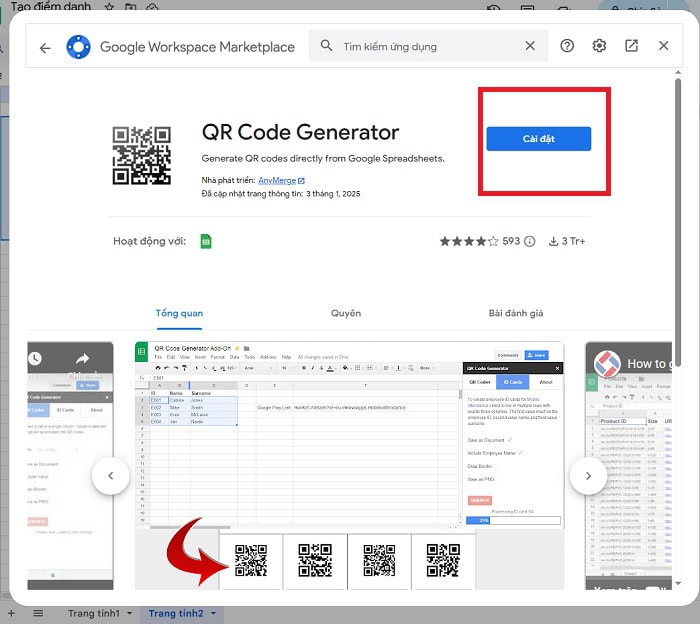
Task: Click the dialog vertical scrollbar
Action: [678, 222]
